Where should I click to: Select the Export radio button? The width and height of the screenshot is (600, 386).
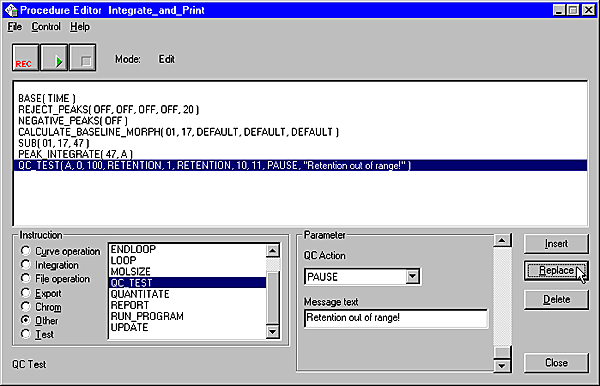26,293
